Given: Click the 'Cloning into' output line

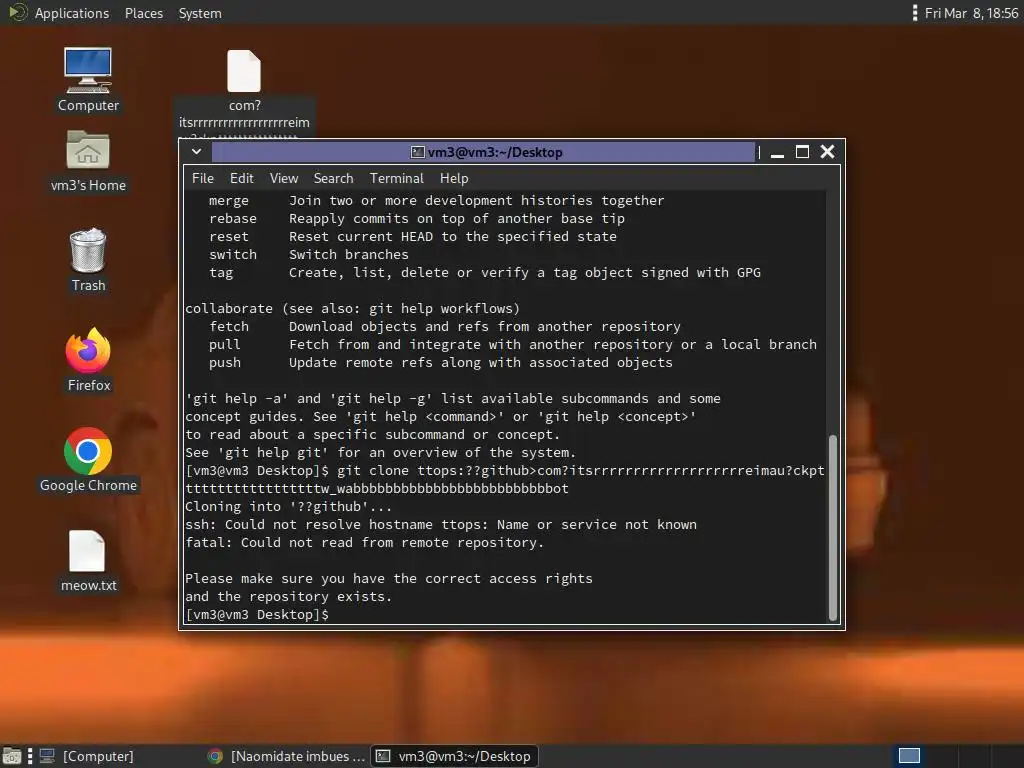Looking at the screenshot, I should pyautogui.click(x=288, y=507).
